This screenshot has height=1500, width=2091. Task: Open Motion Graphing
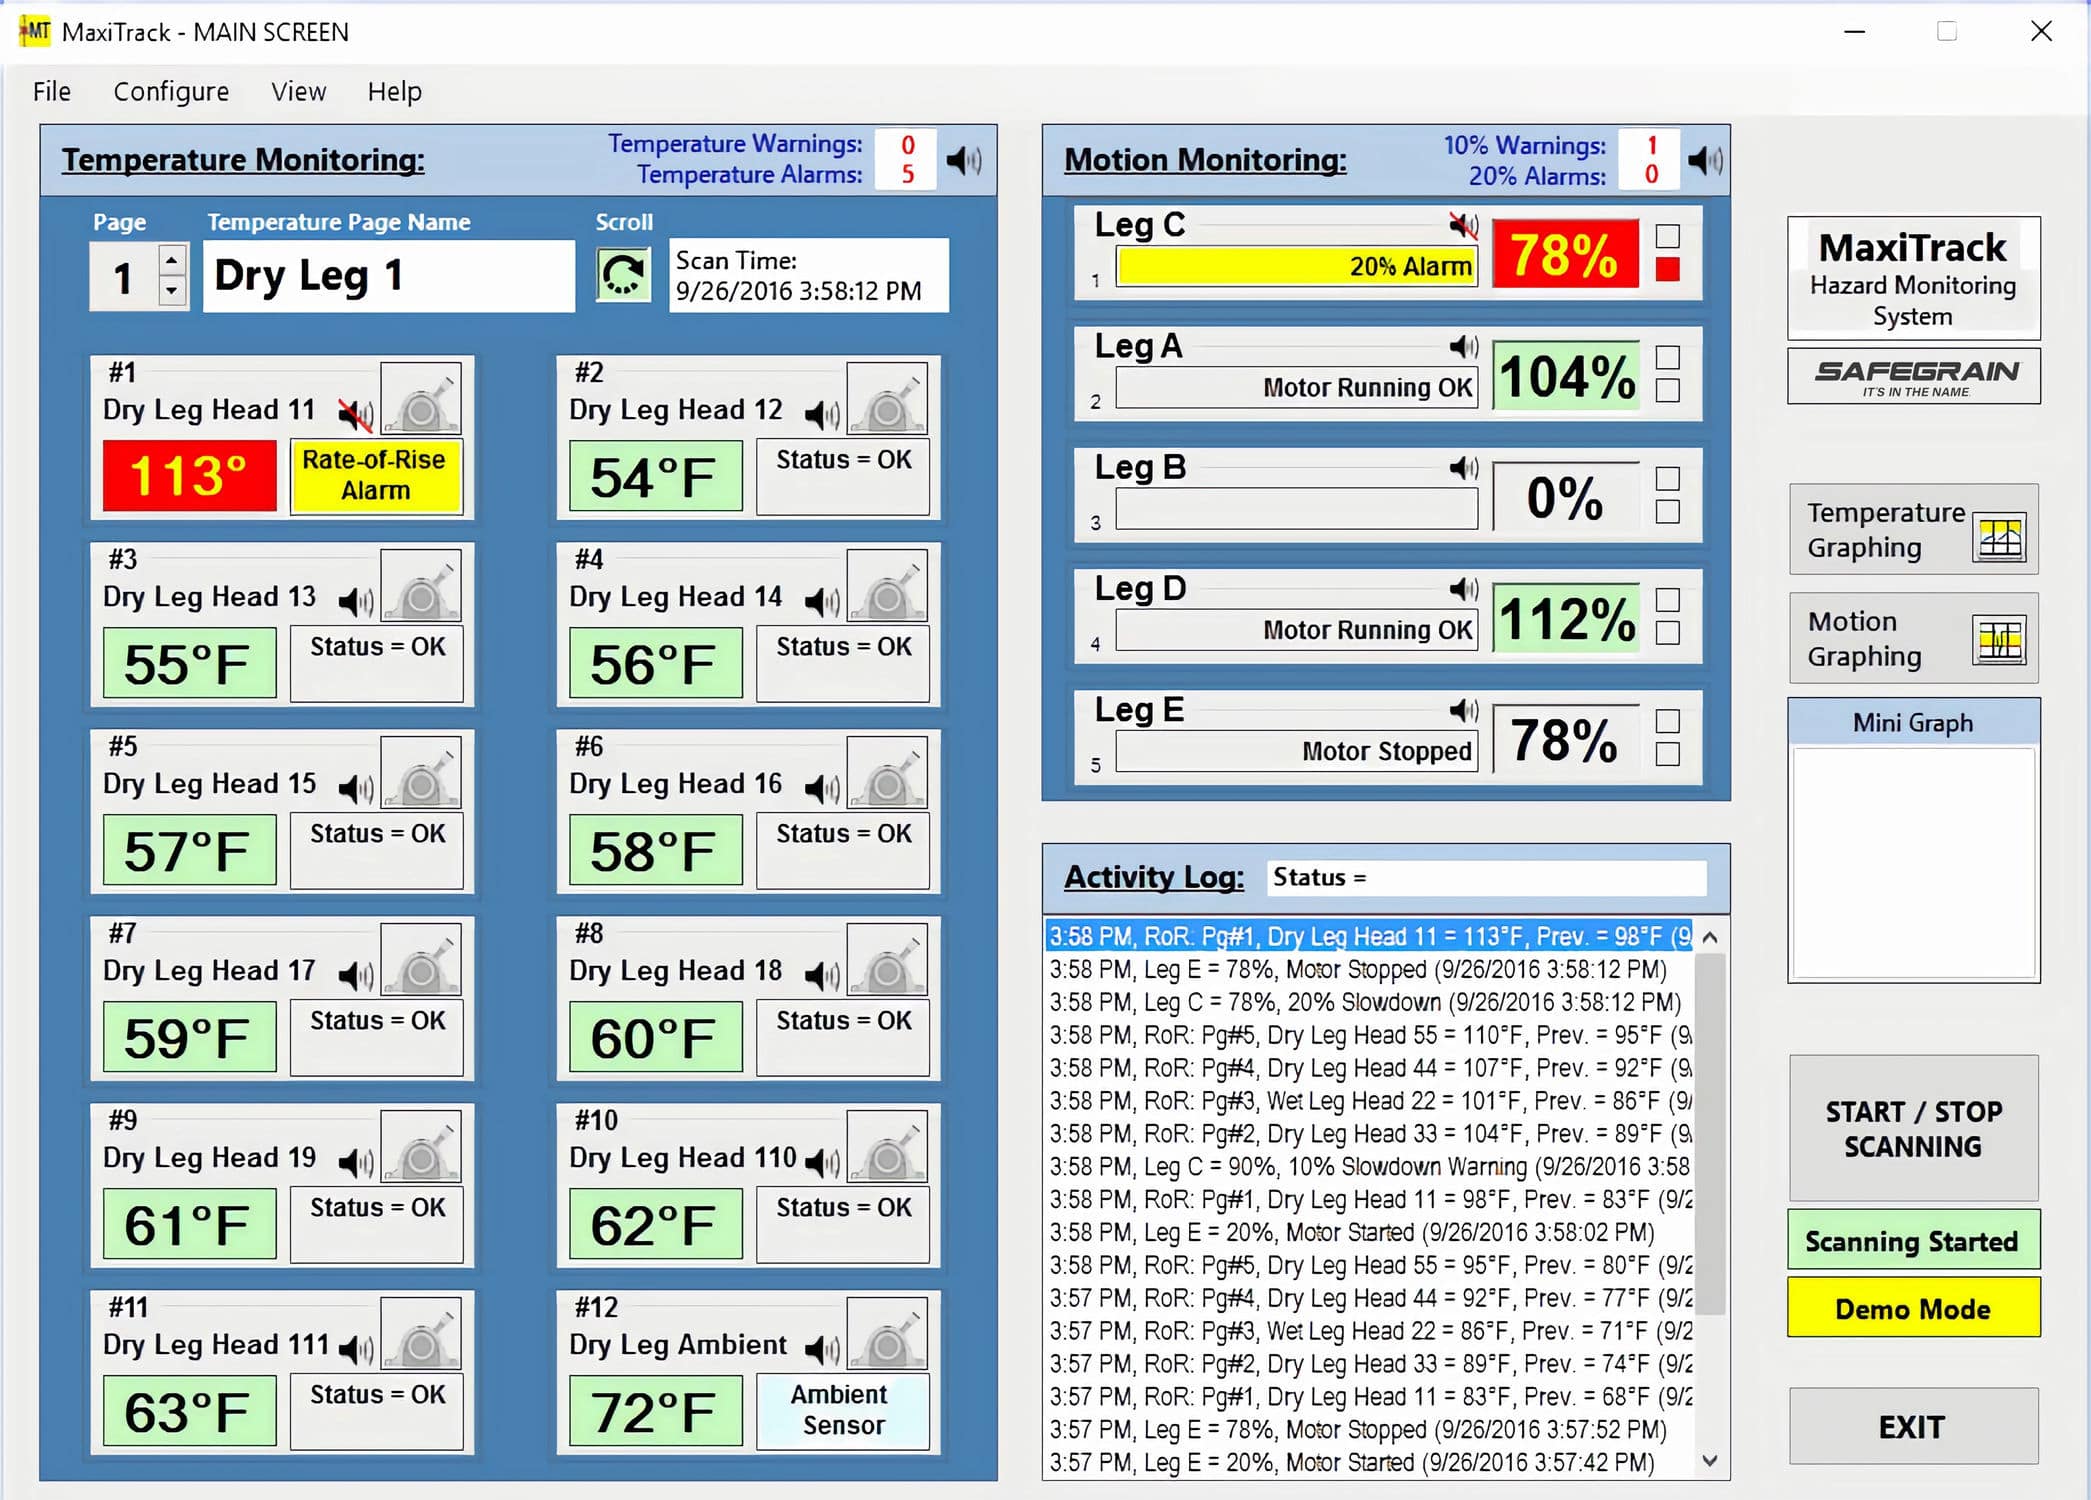point(1912,638)
